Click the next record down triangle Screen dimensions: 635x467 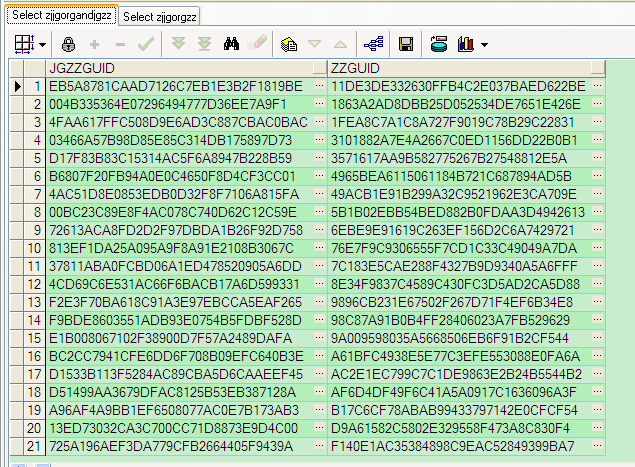(315, 43)
